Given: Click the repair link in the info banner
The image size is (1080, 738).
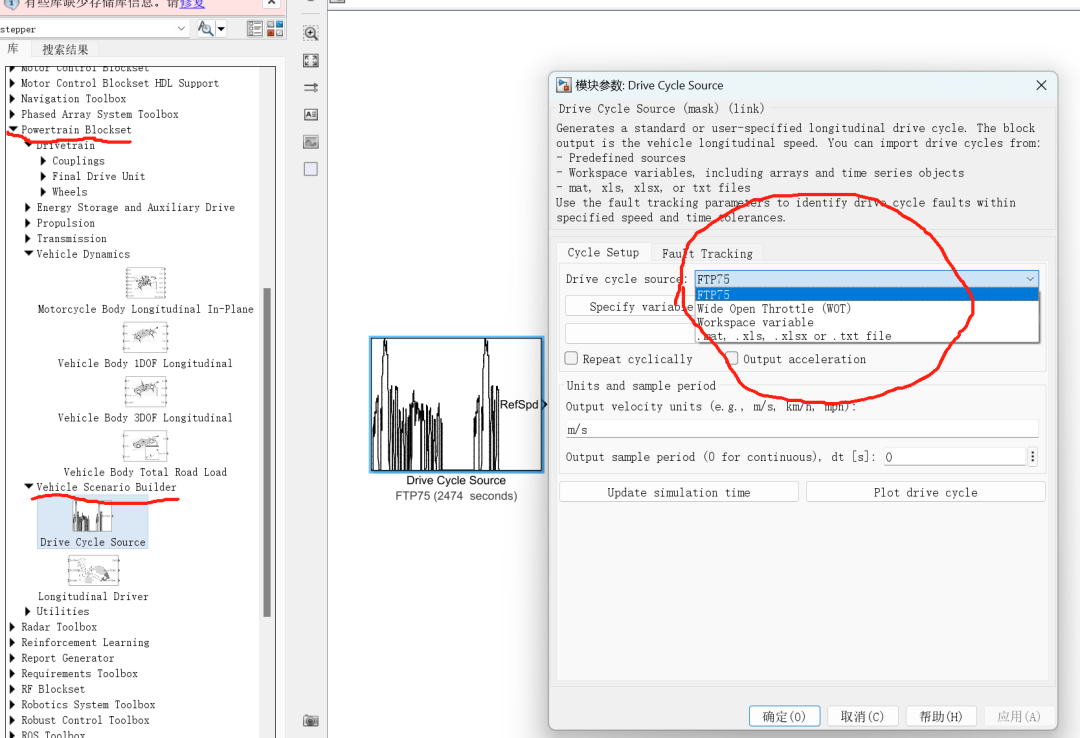Looking at the screenshot, I should tap(192, 3).
